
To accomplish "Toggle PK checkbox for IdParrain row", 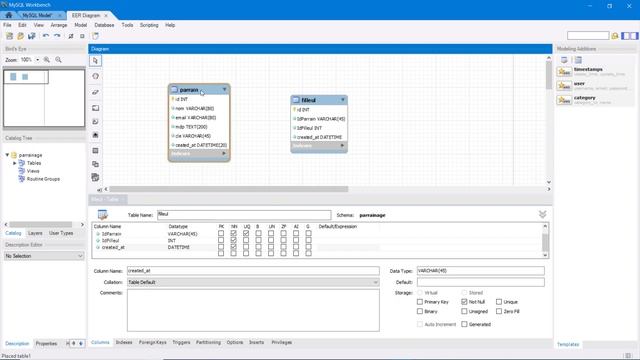I will tap(221, 233).
